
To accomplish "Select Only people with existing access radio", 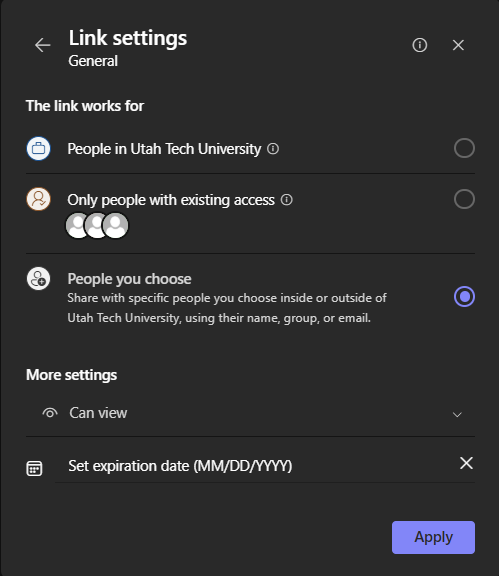I will click(464, 199).
